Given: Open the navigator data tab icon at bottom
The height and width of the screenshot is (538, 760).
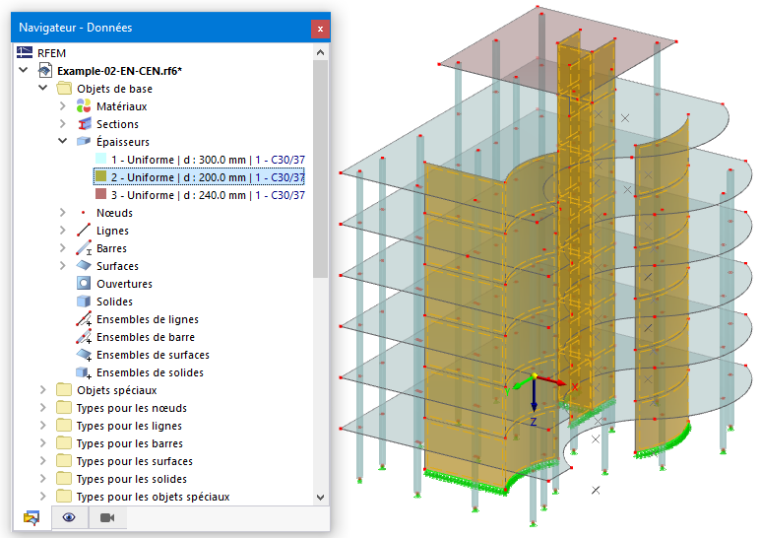Looking at the screenshot, I should click(32, 518).
